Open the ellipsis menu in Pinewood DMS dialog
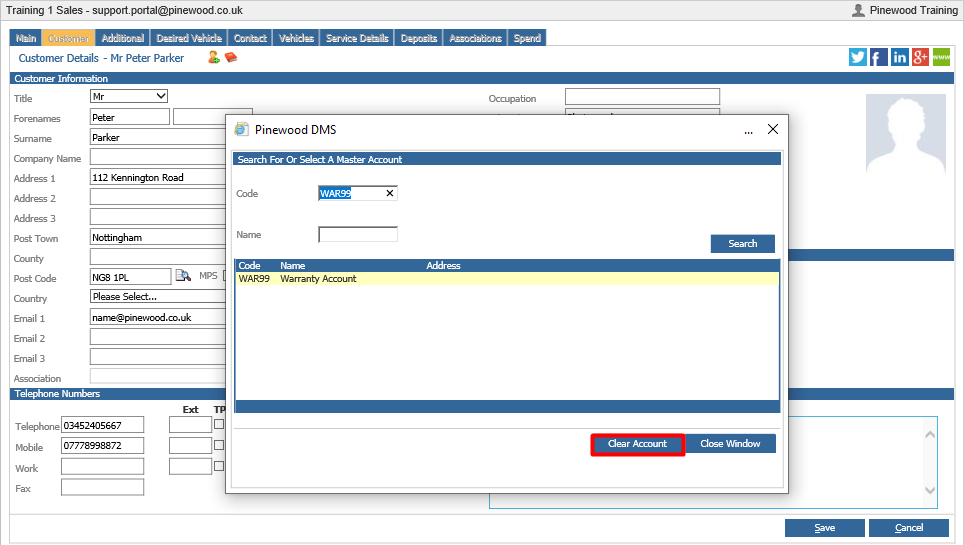This screenshot has height=545, width=964. [748, 130]
